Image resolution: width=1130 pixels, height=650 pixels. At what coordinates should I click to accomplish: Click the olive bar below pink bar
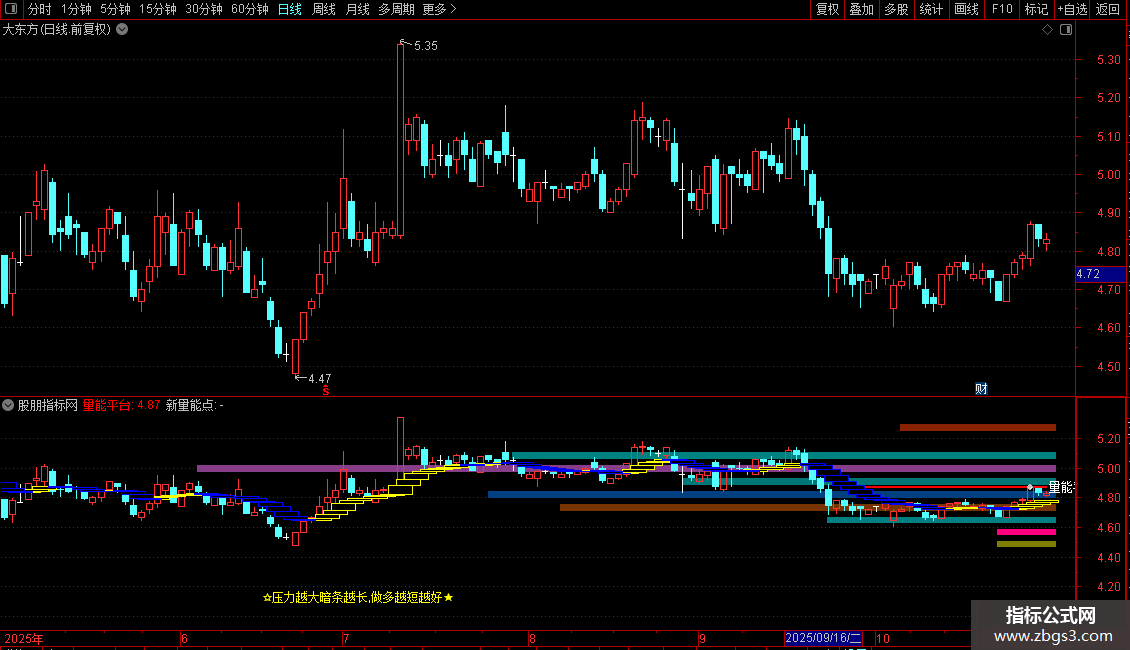(x=1026, y=544)
